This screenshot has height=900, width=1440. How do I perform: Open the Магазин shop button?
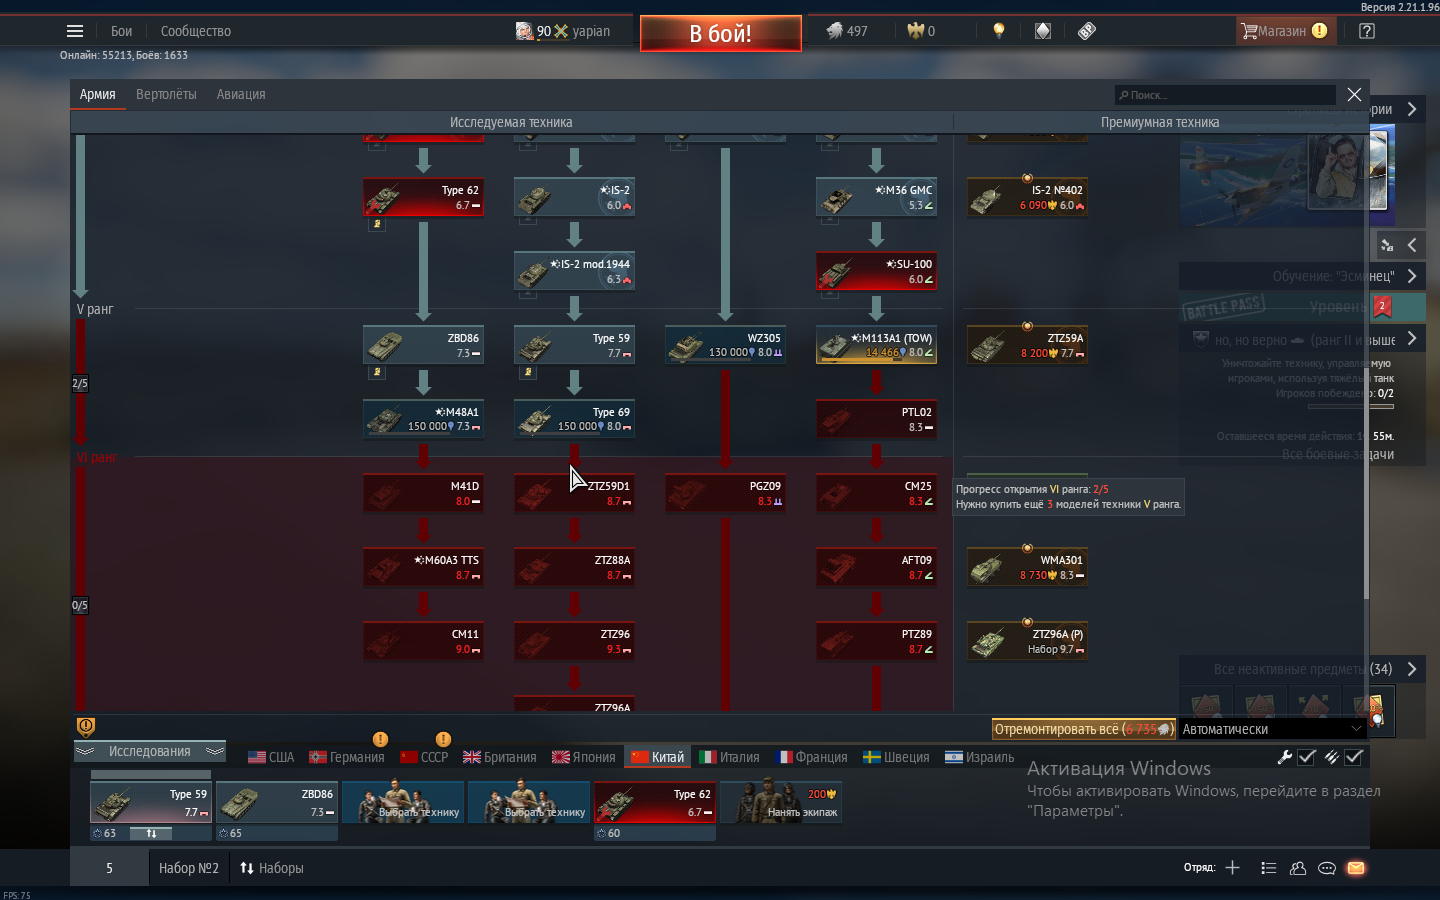click(1285, 31)
